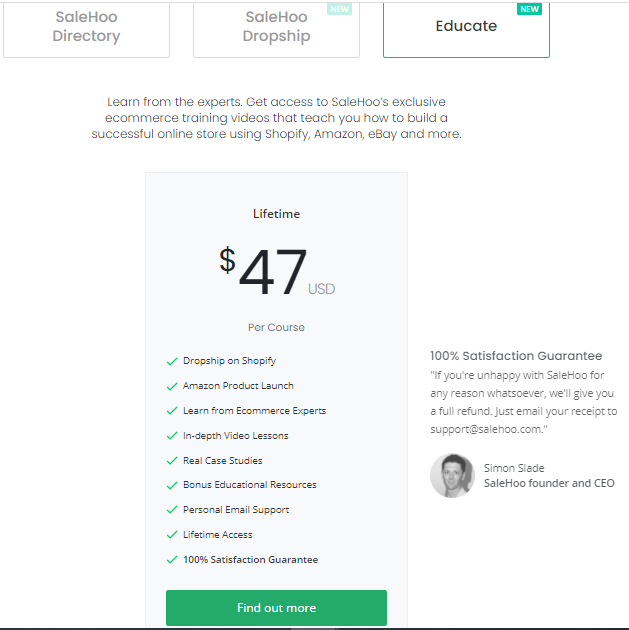Click the Simon Slade name text
629x630 pixels.
pos(514,468)
